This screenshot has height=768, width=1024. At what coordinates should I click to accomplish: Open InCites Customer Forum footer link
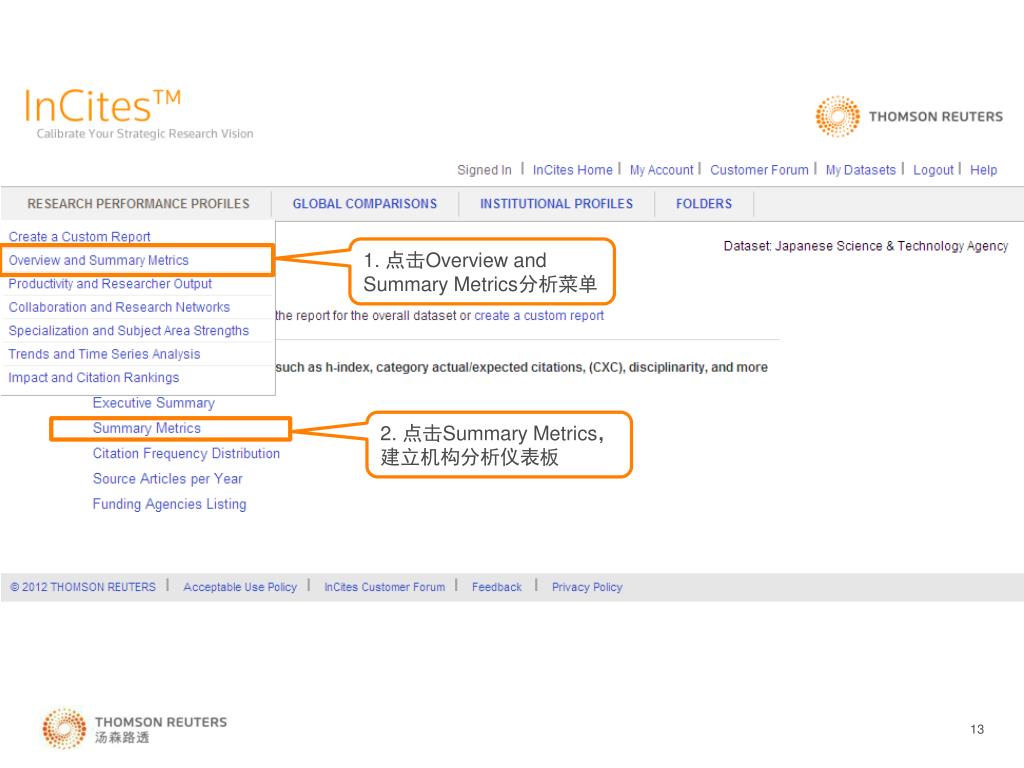(384, 587)
